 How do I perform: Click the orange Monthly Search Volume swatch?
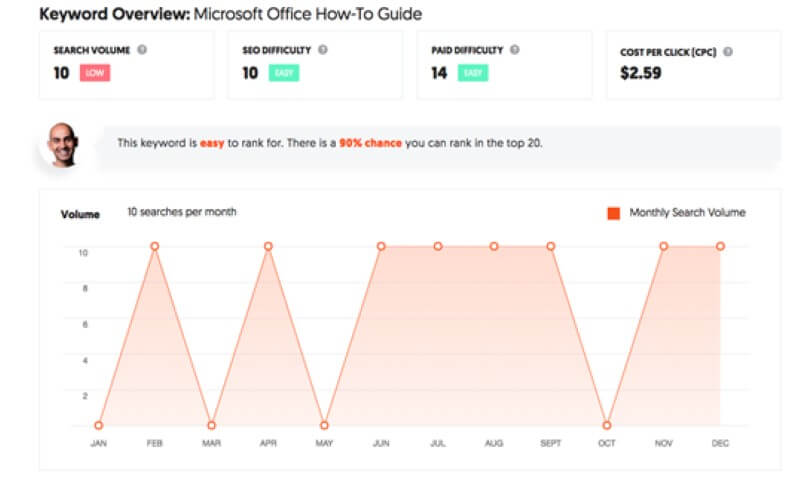613,213
